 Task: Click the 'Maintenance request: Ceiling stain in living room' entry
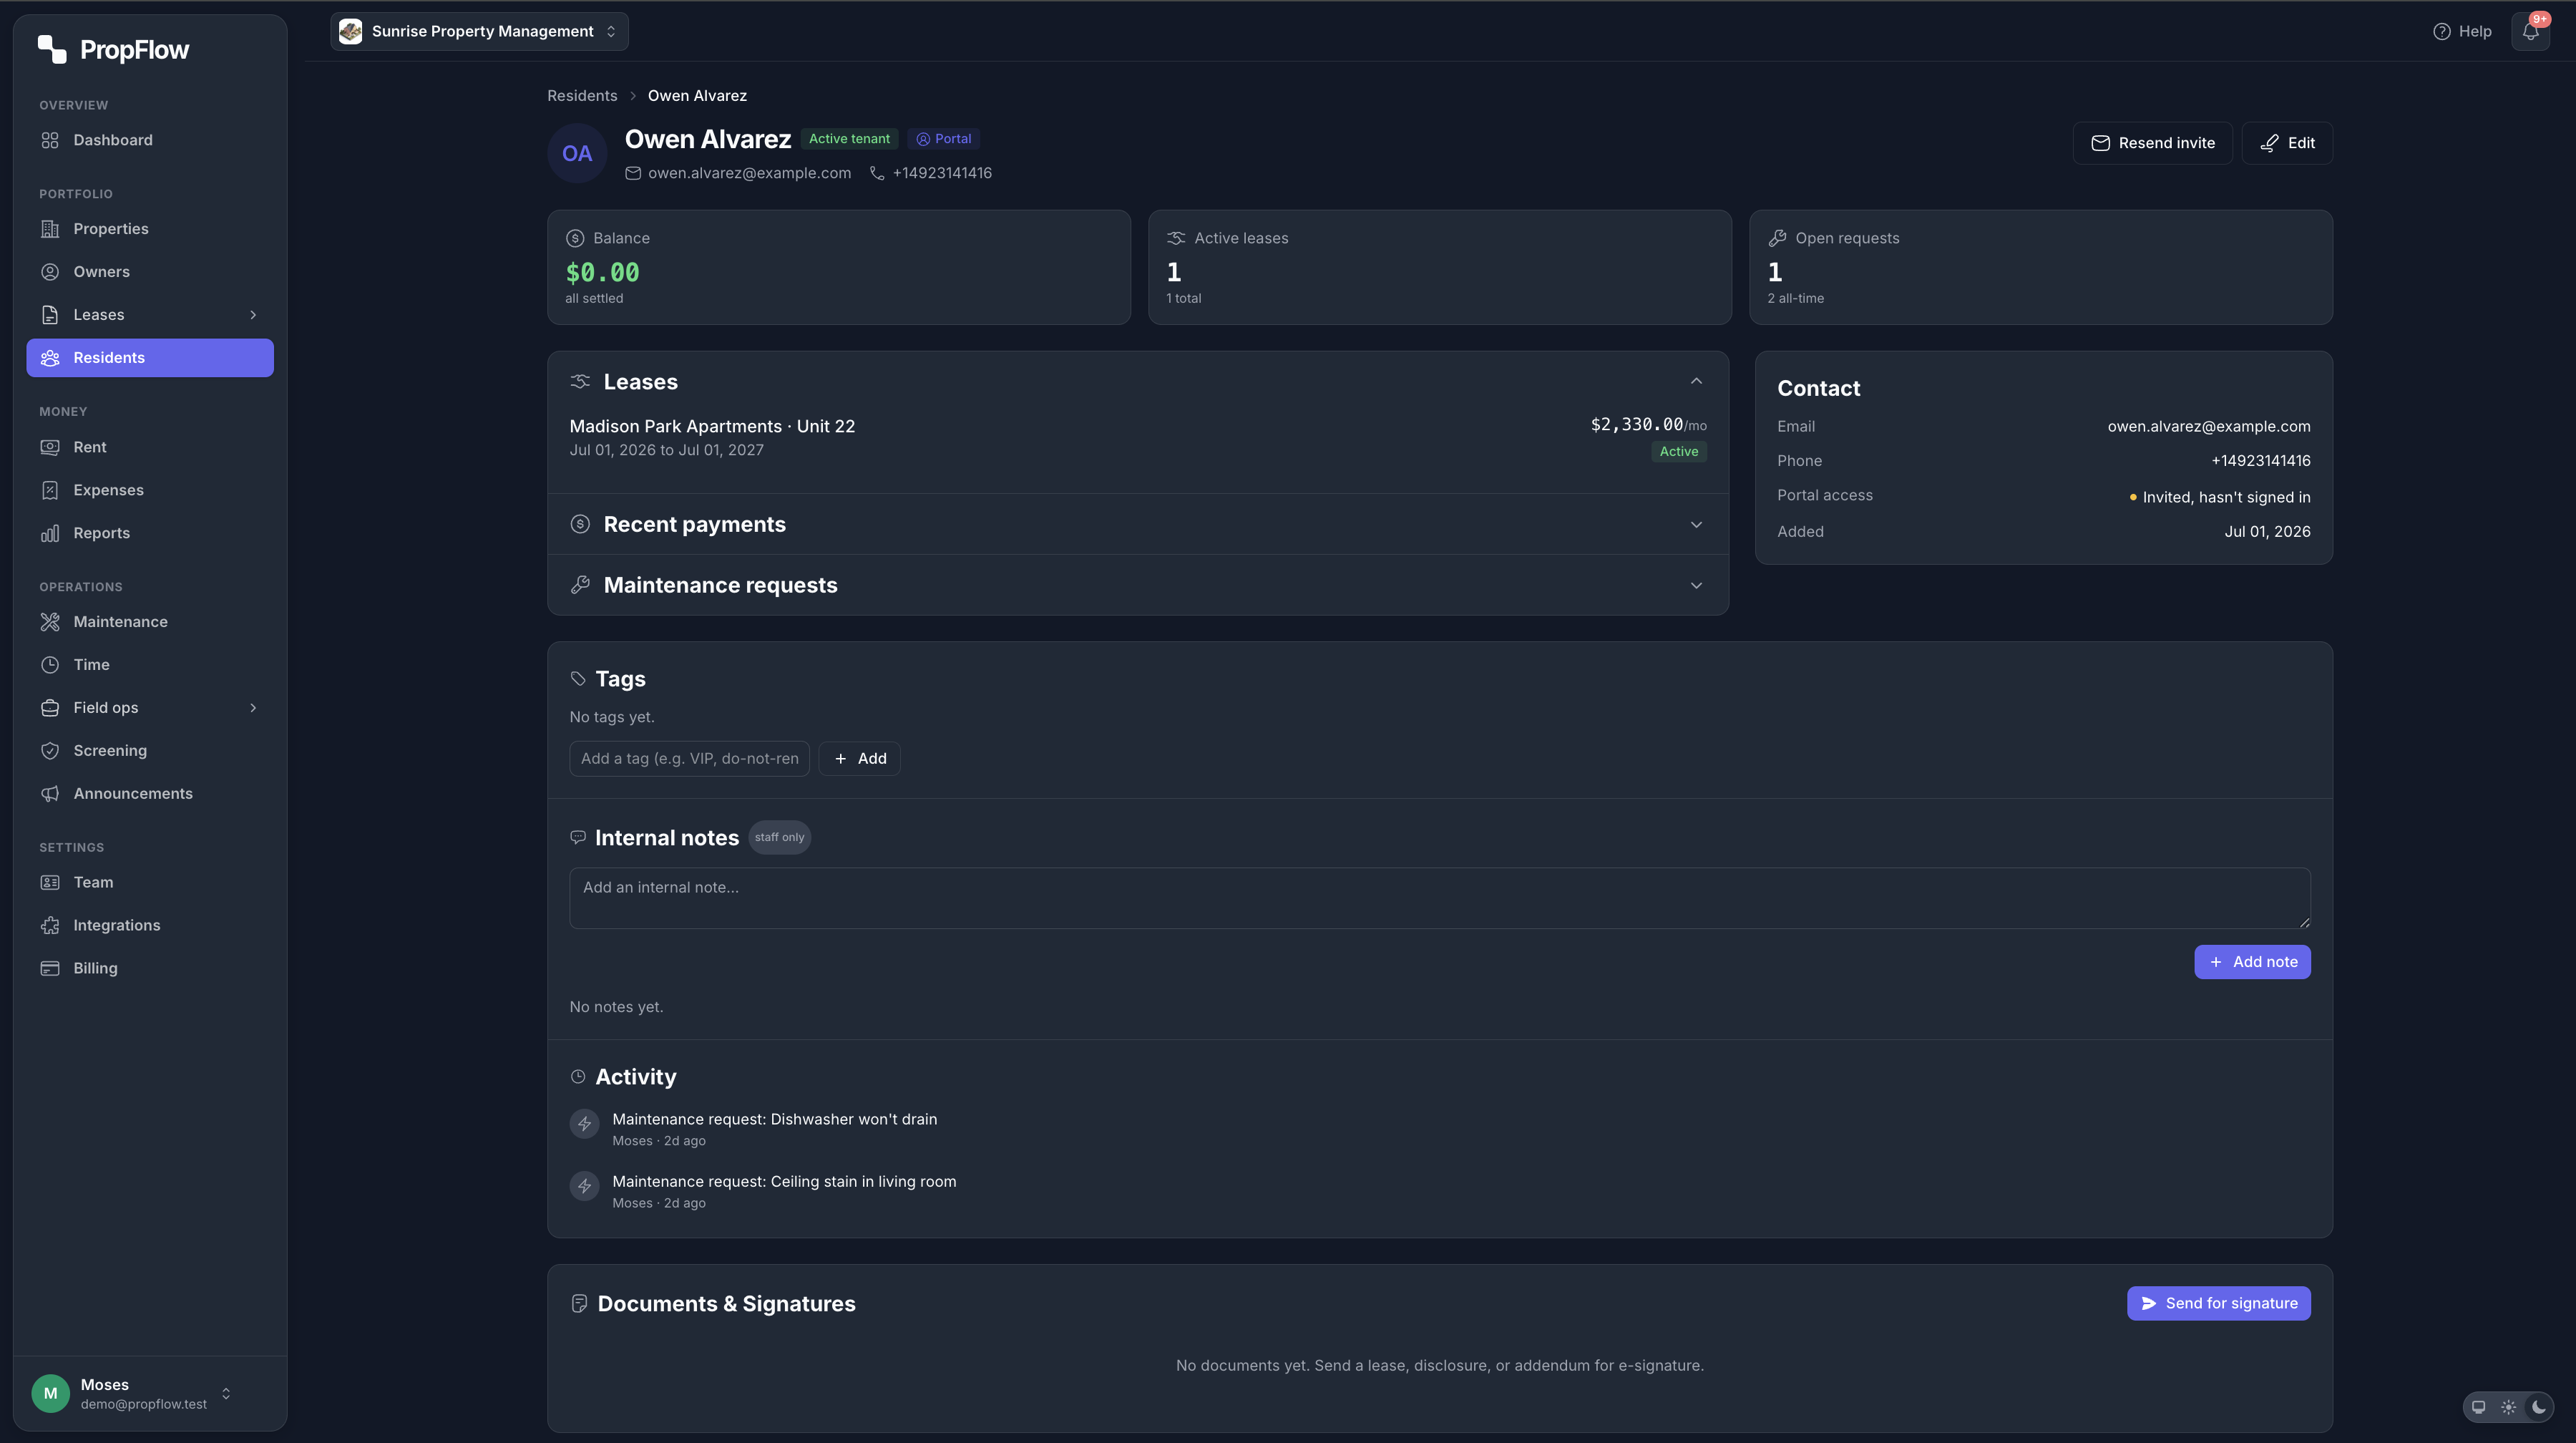(784, 1181)
